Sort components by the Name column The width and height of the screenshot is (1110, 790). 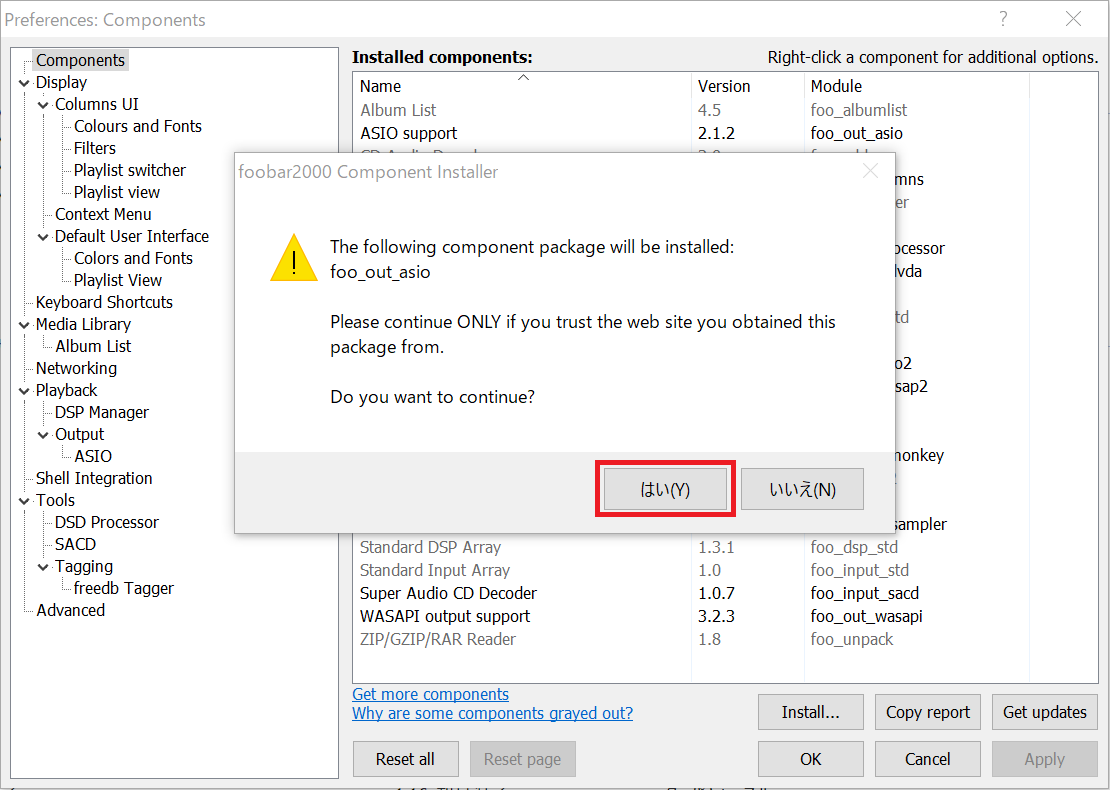point(522,86)
